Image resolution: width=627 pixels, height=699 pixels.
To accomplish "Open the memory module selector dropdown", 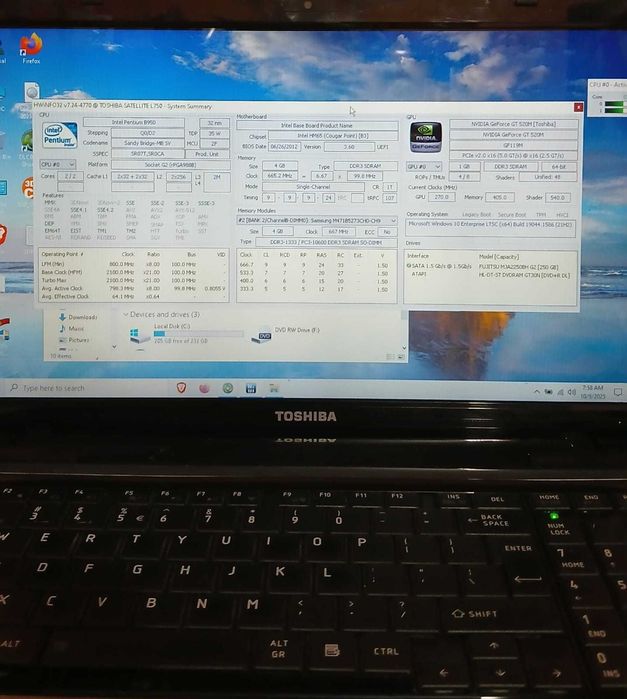I will [x=317, y=221].
